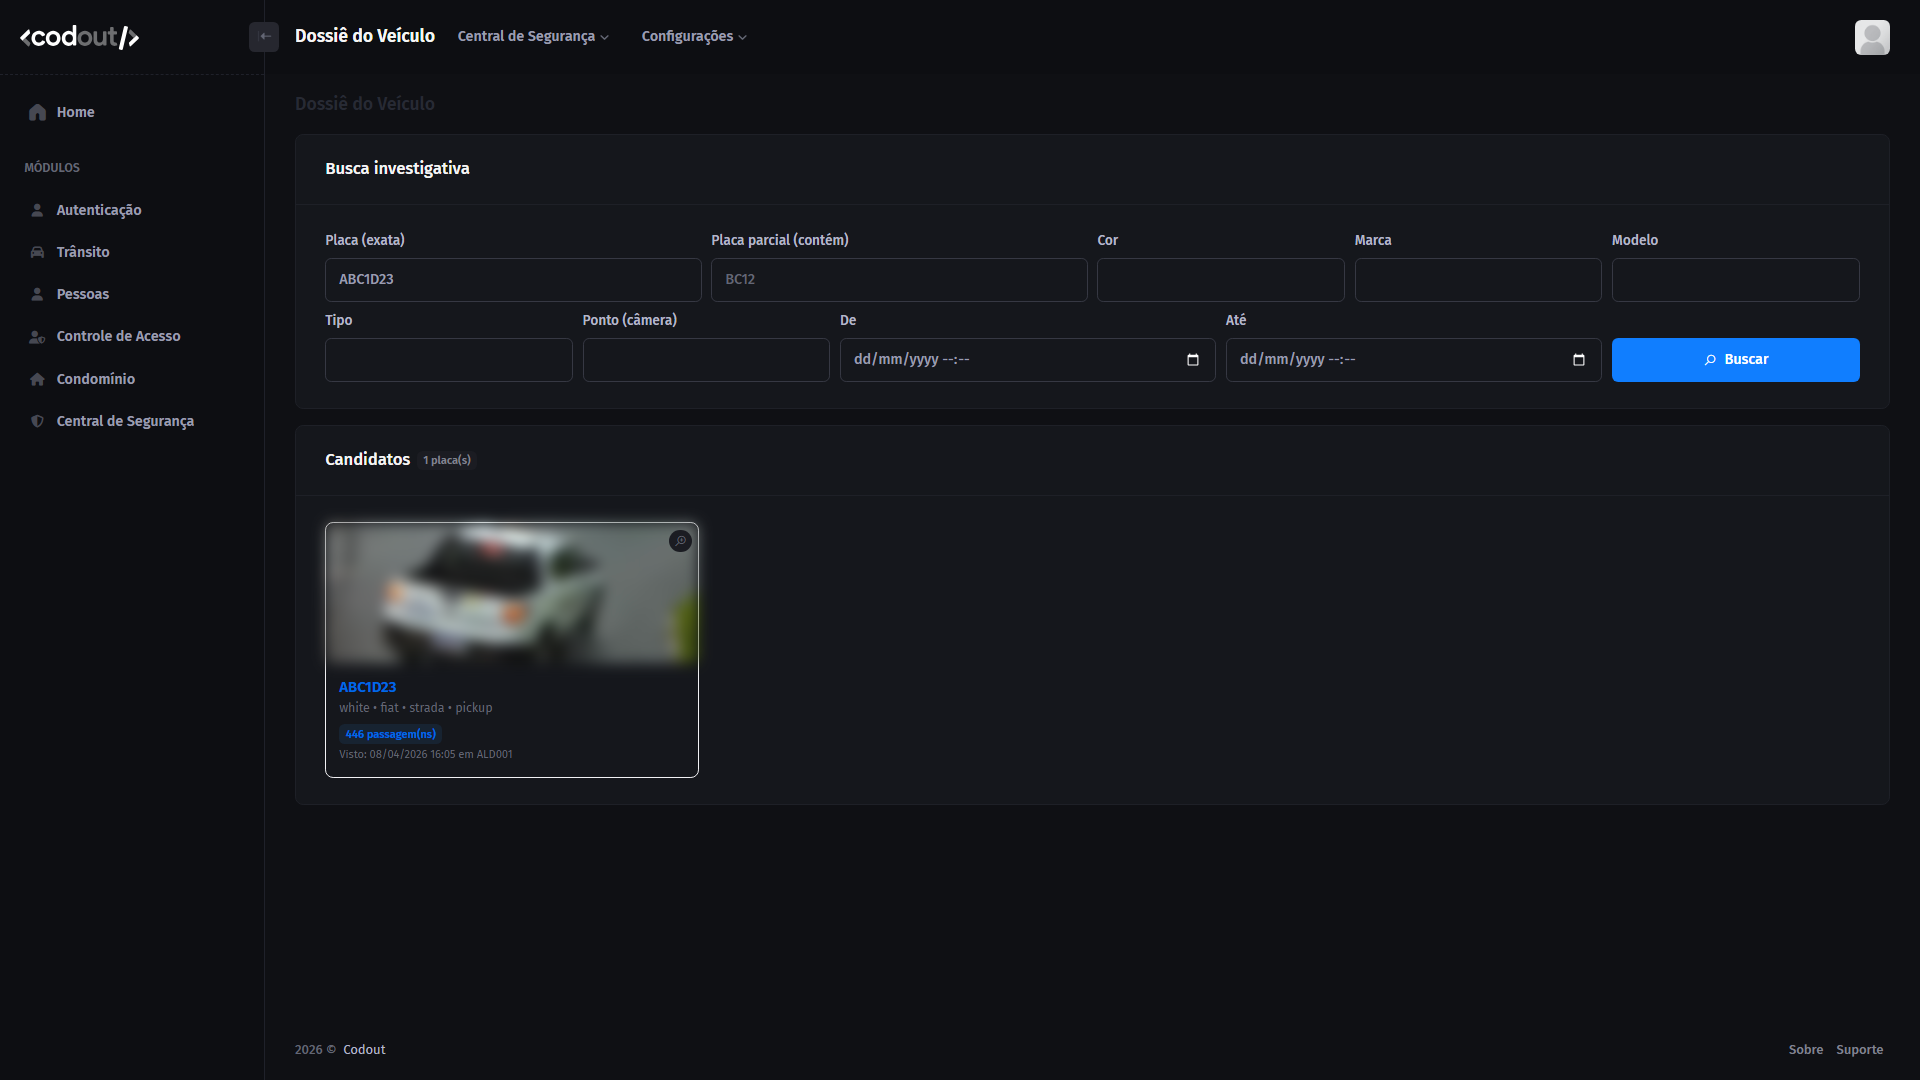This screenshot has height=1080, width=1920.
Task: Click the Trânsito car icon
Action: (37, 252)
